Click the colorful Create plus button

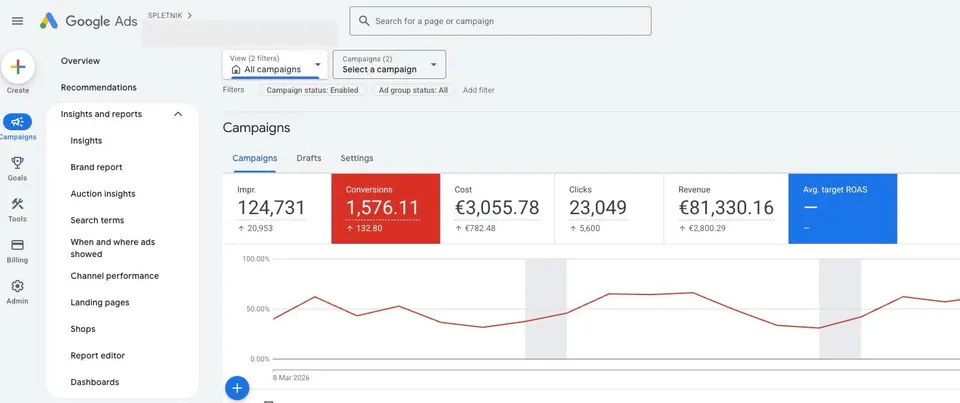[x=18, y=67]
